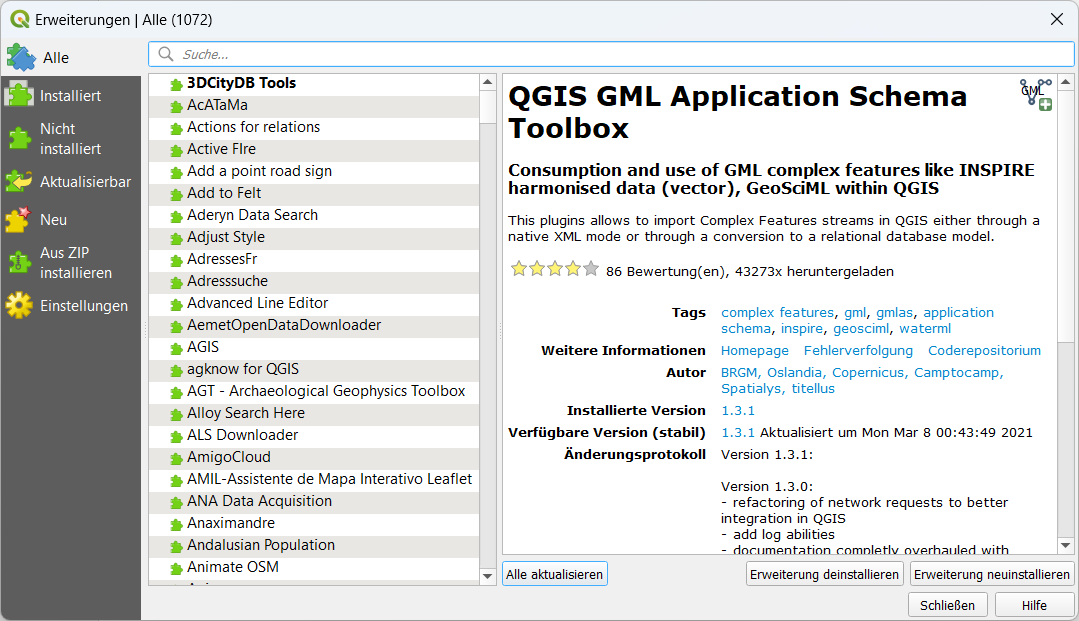Click the GML plugin logo icon

click(1035, 94)
